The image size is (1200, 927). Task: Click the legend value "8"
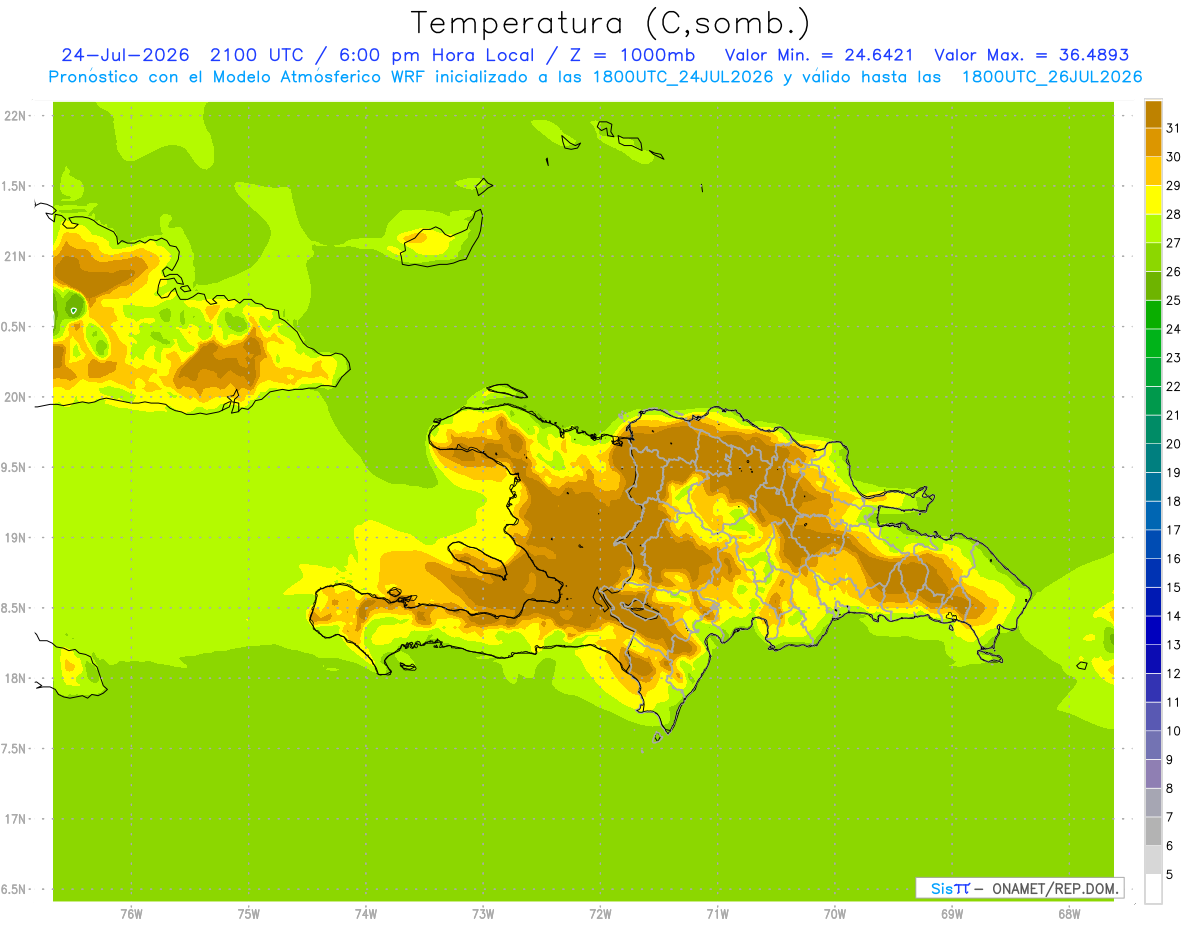coord(1170,788)
